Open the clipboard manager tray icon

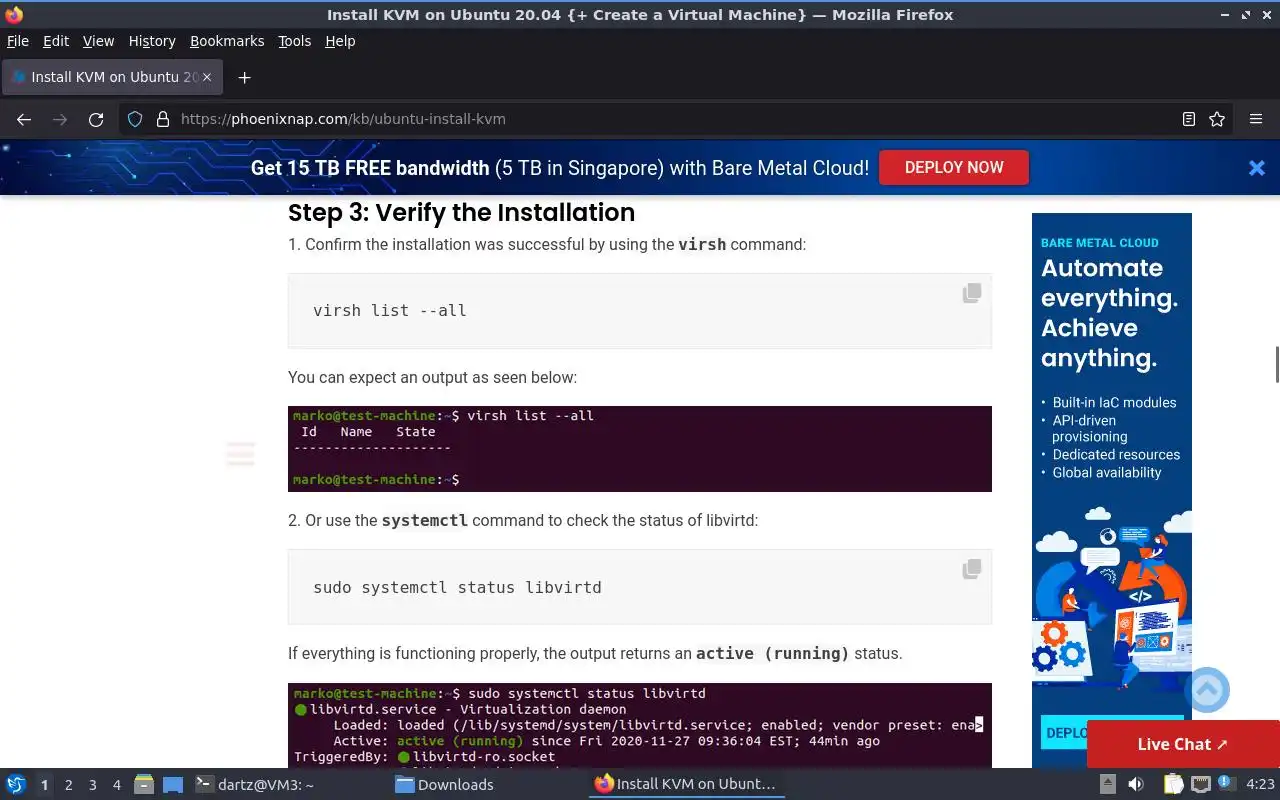pos(1173,784)
